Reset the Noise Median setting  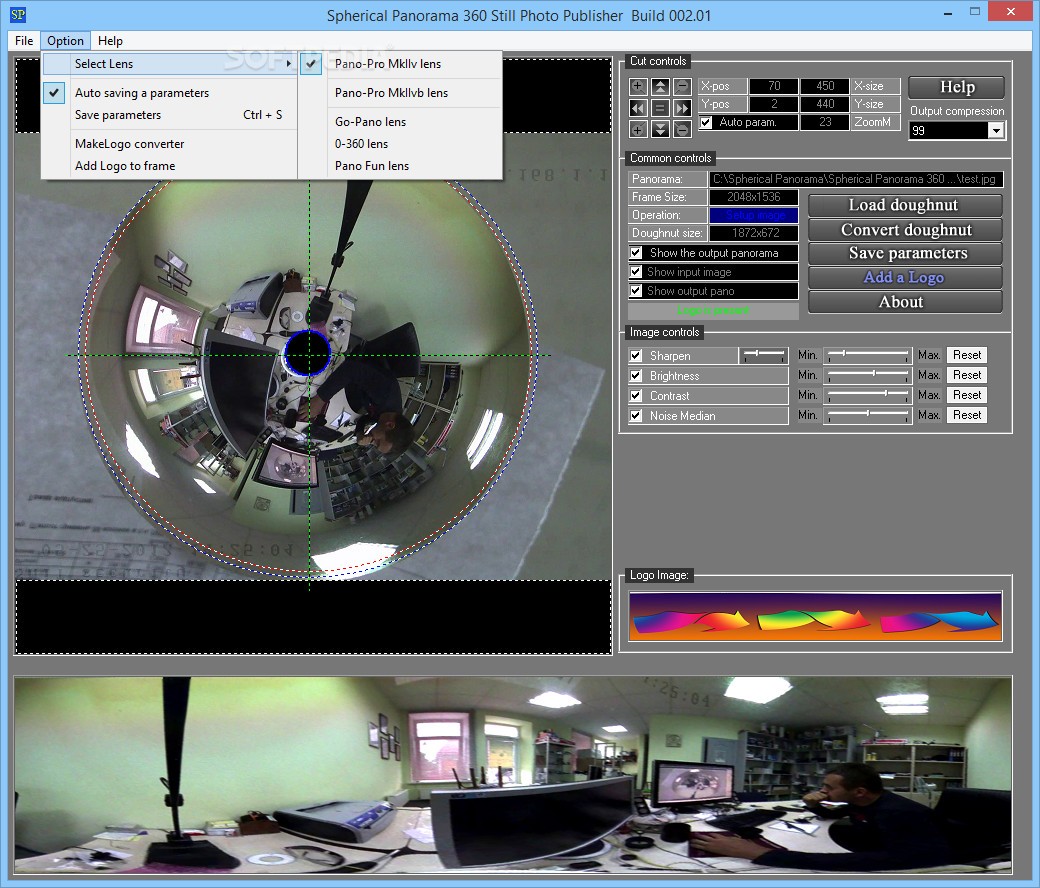(x=967, y=415)
